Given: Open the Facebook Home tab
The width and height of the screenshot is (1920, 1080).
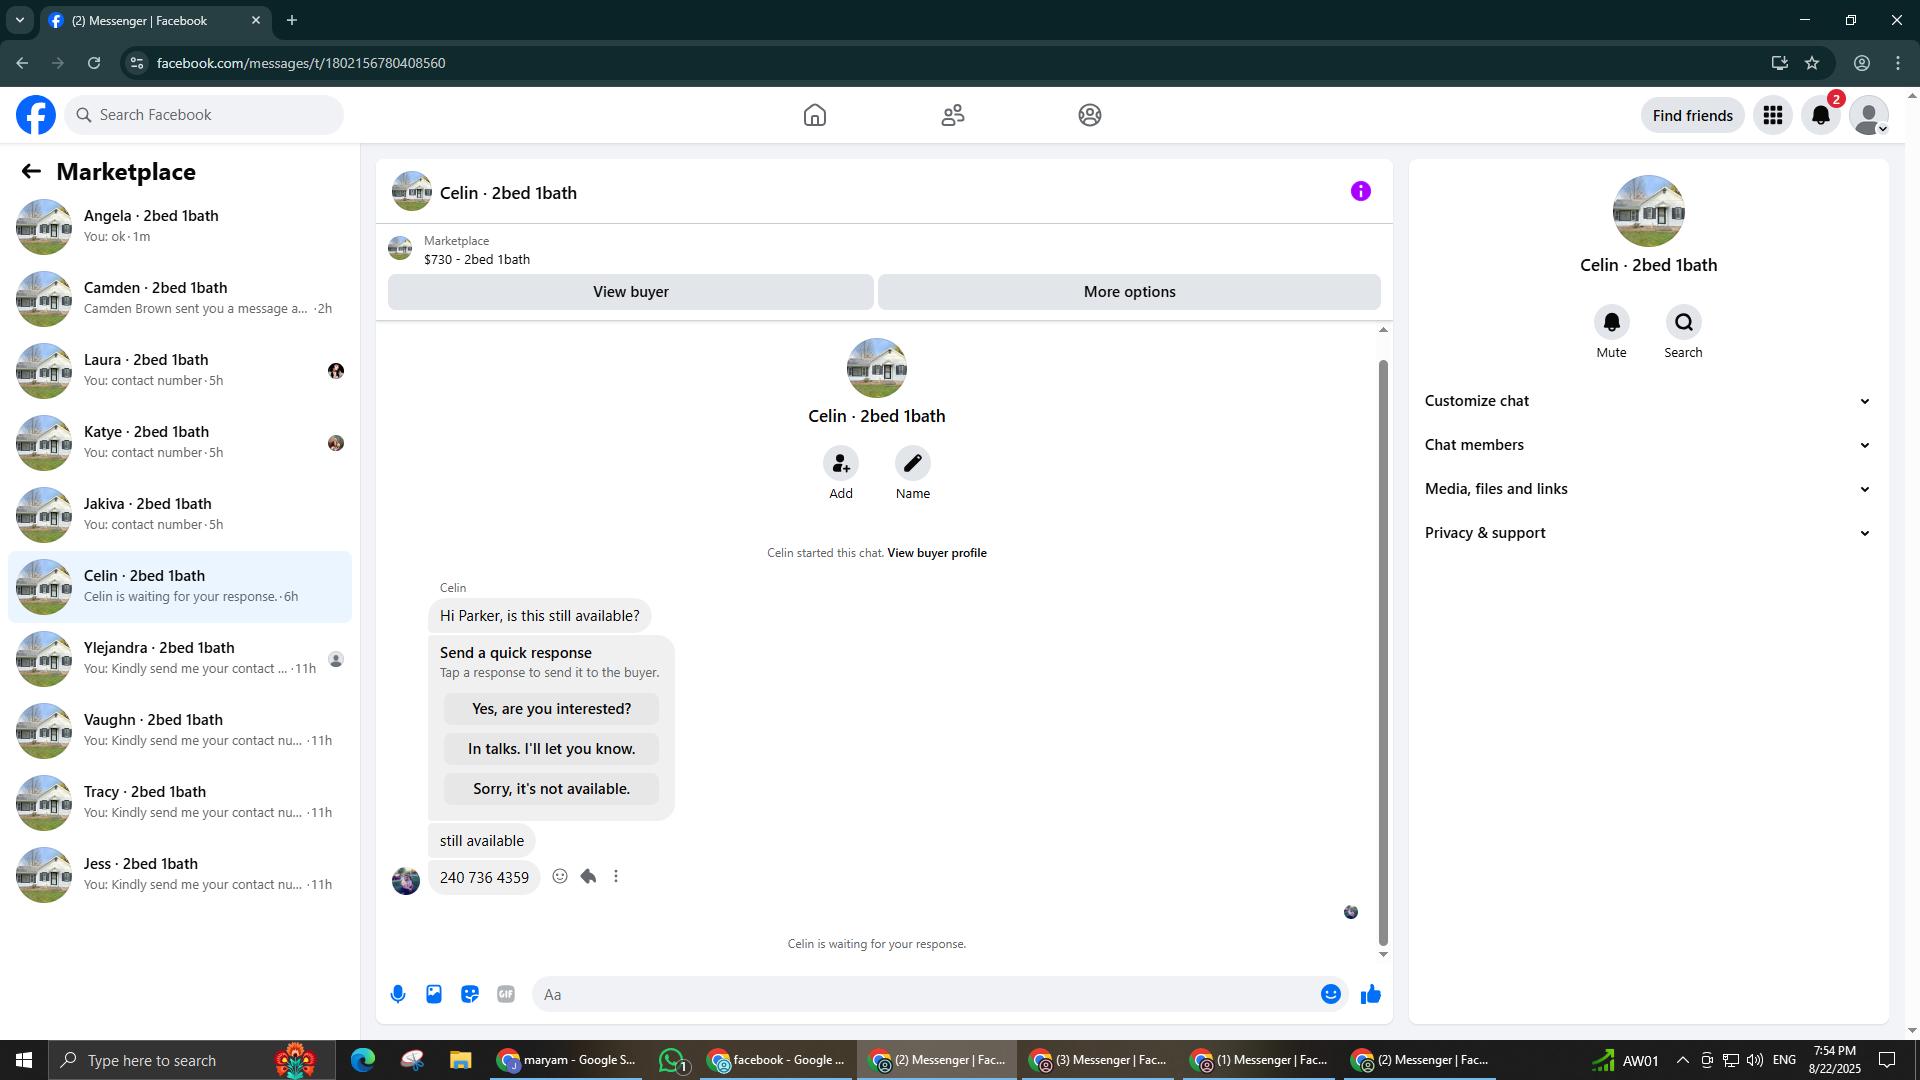Looking at the screenshot, I should [x=814, y=115].
